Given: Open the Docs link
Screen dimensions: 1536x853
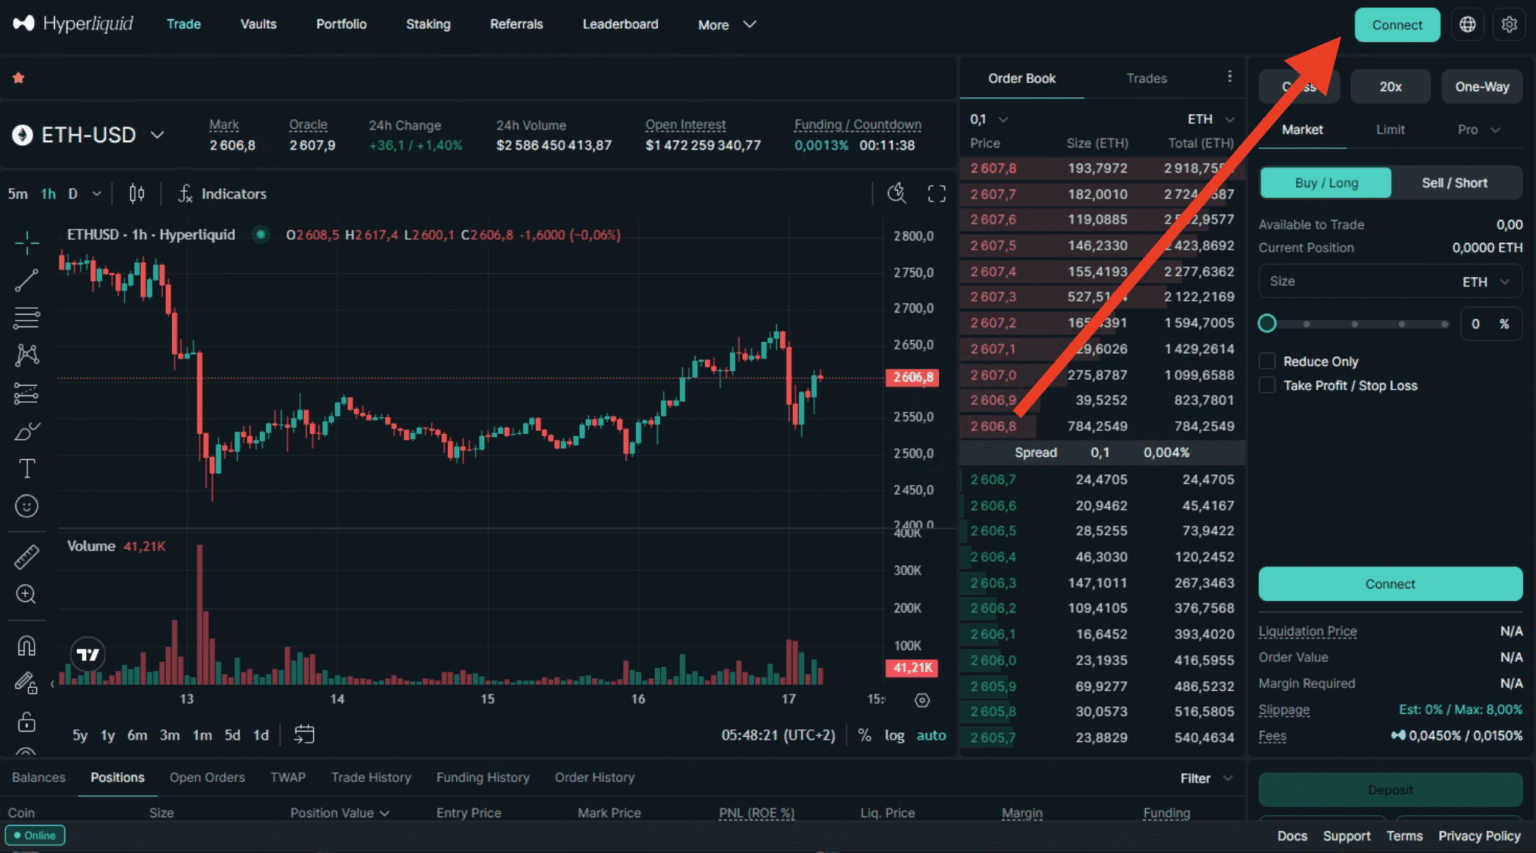Looking at the screenshot, I should pos(1292,835).
